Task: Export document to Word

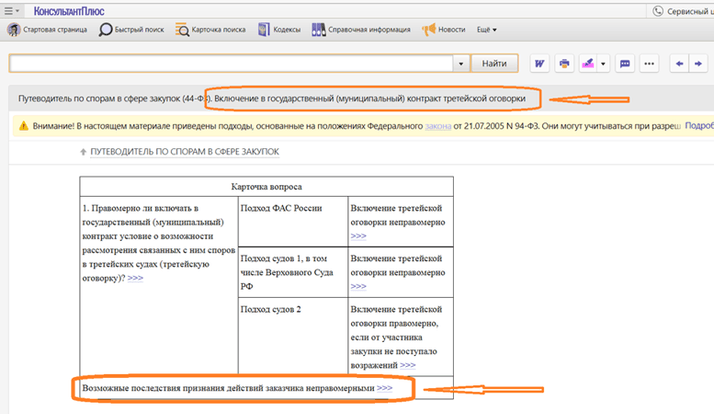Action: coord(539,63)
